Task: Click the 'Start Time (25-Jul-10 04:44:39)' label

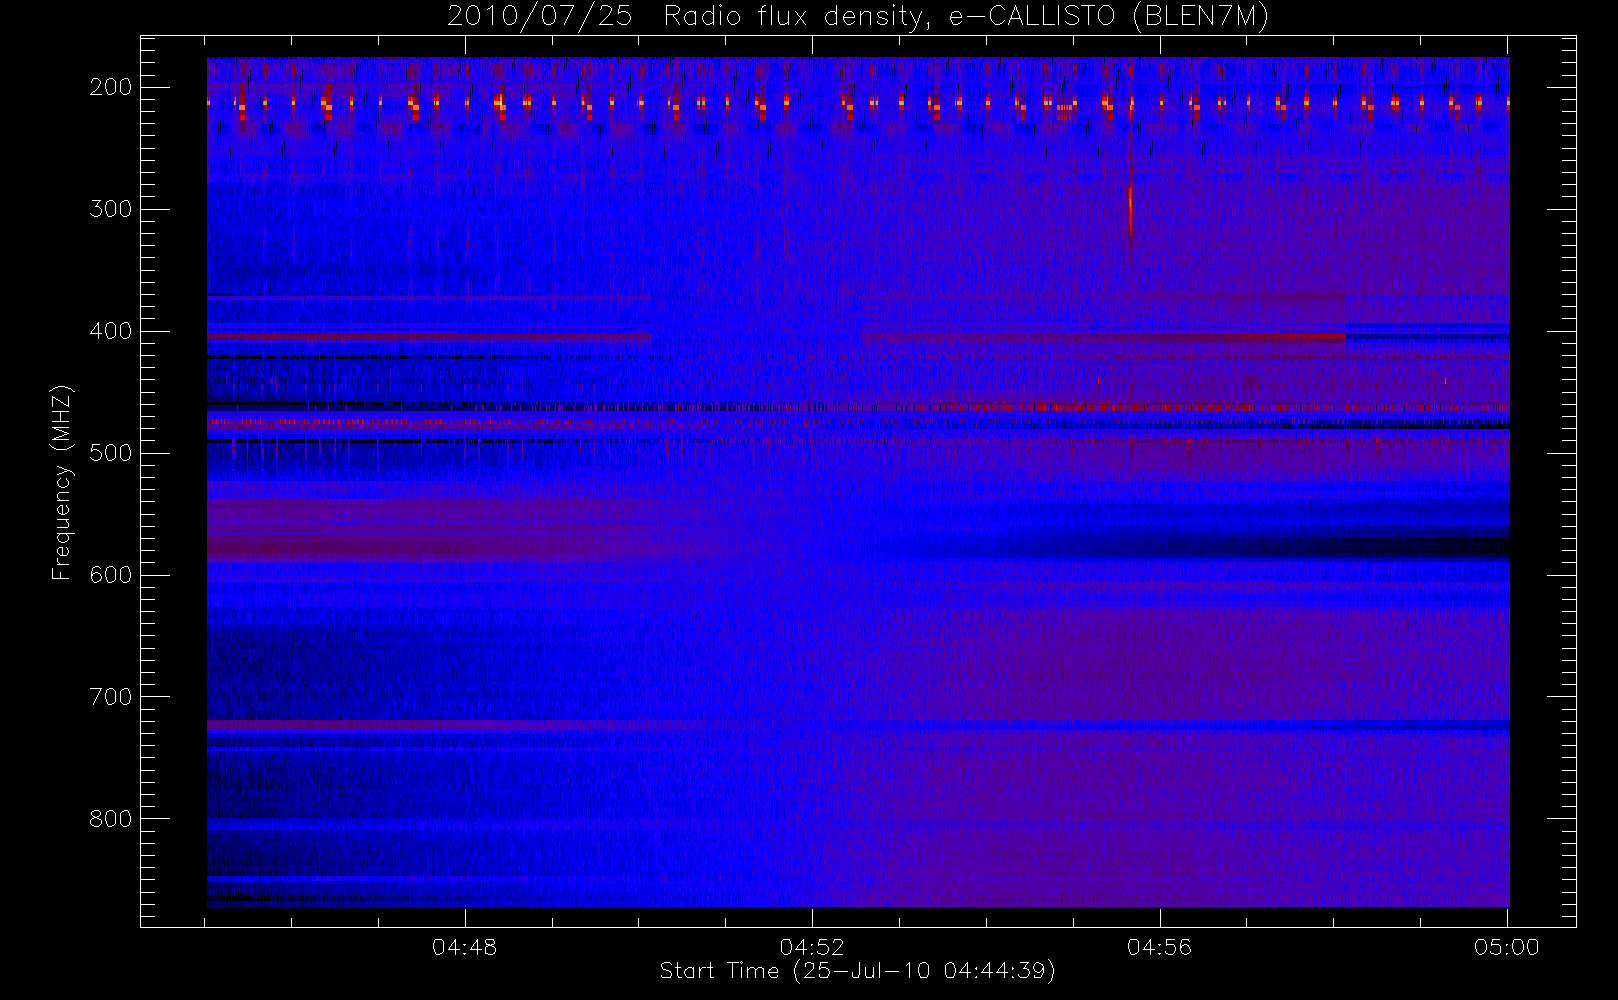Action: tap(858, 971)
